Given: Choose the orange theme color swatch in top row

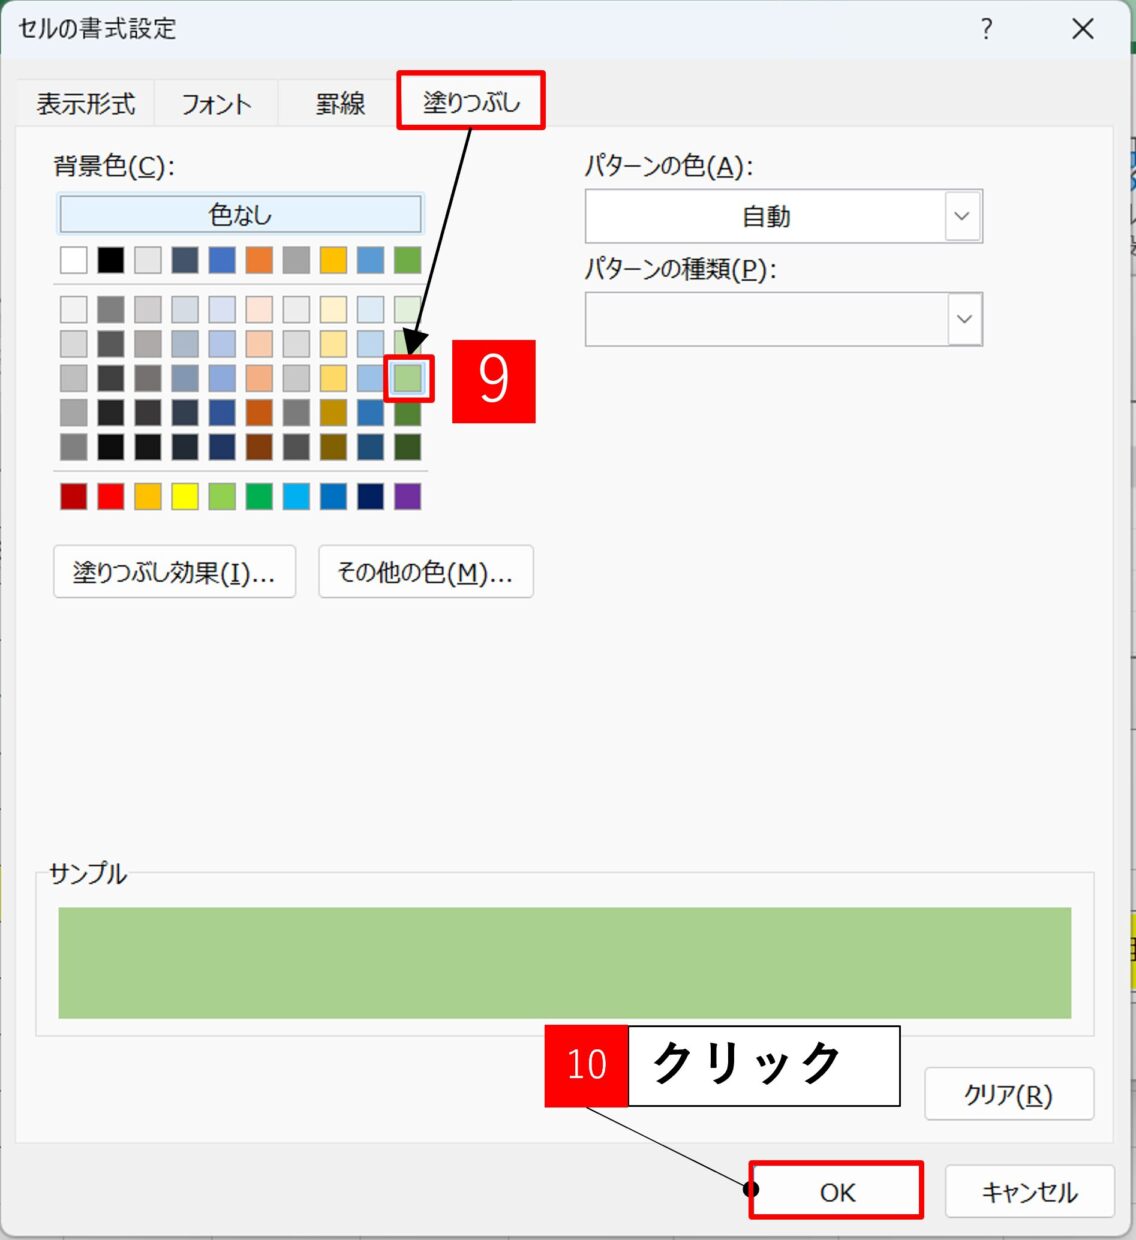Looking at the screenshot, I should coord(259,260).
